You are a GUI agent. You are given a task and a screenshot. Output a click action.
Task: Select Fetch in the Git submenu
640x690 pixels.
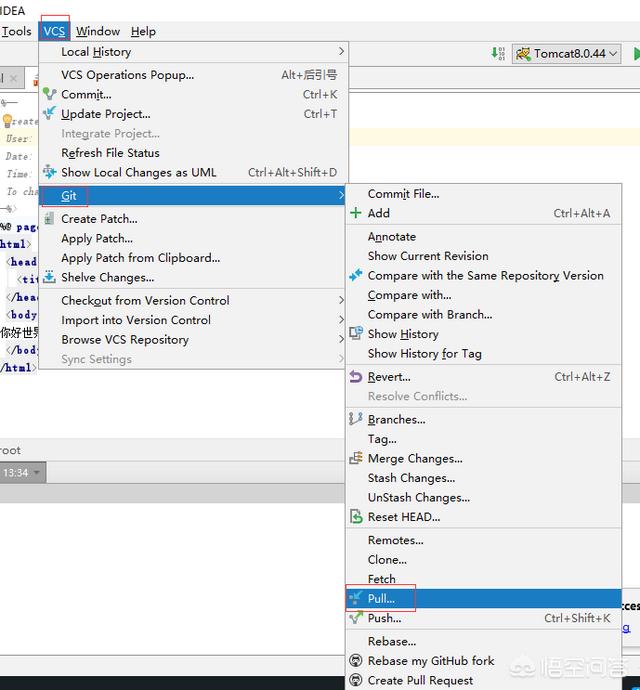(382, 579)
